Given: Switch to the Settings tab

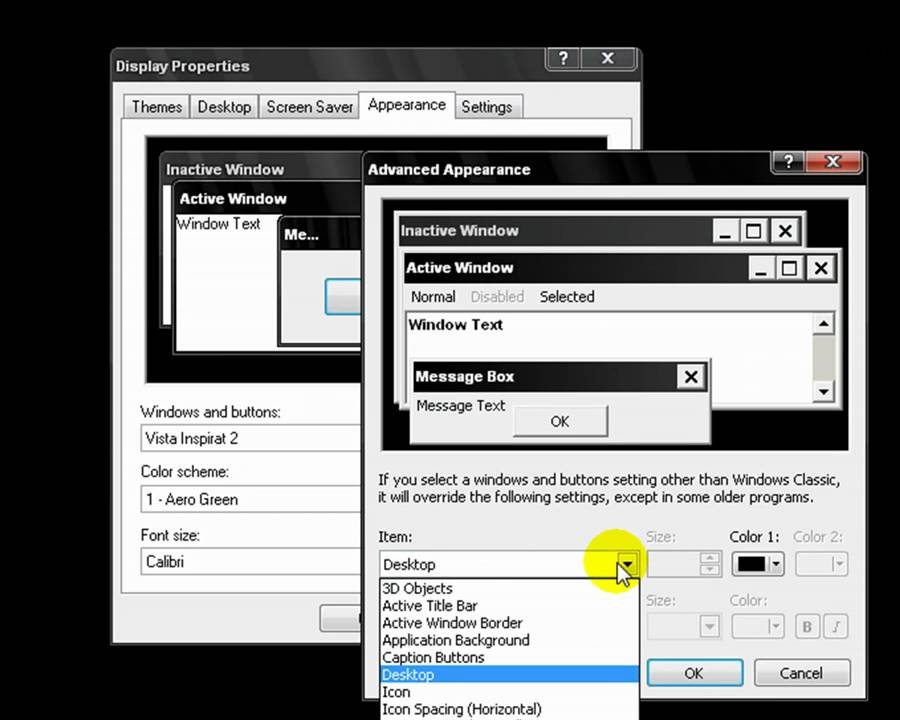Looking at the screenshot, I should [487, 107].
